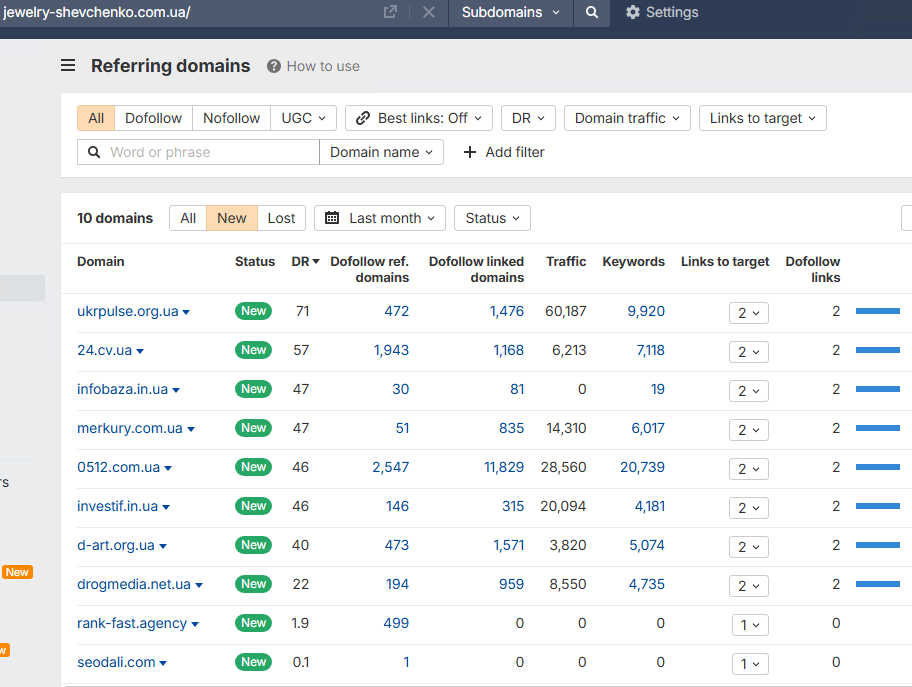Click the blue bar in ukrpulse.org.ua row

click(x=878, y=311)
